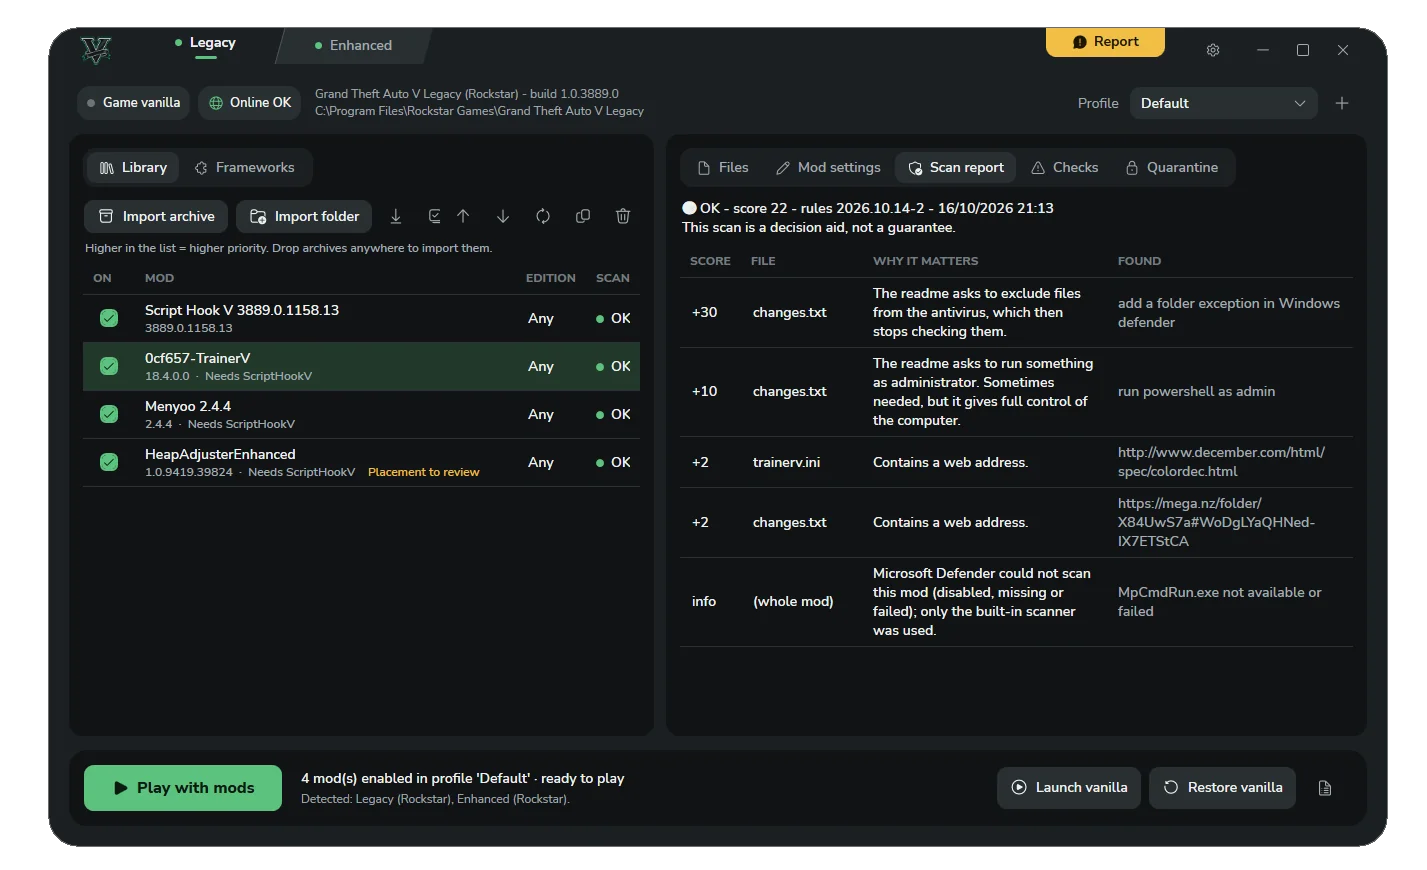Select the Menyoo 2.4.4 mod row
This screenshot has height=870, width=1427.
[361, 414]
